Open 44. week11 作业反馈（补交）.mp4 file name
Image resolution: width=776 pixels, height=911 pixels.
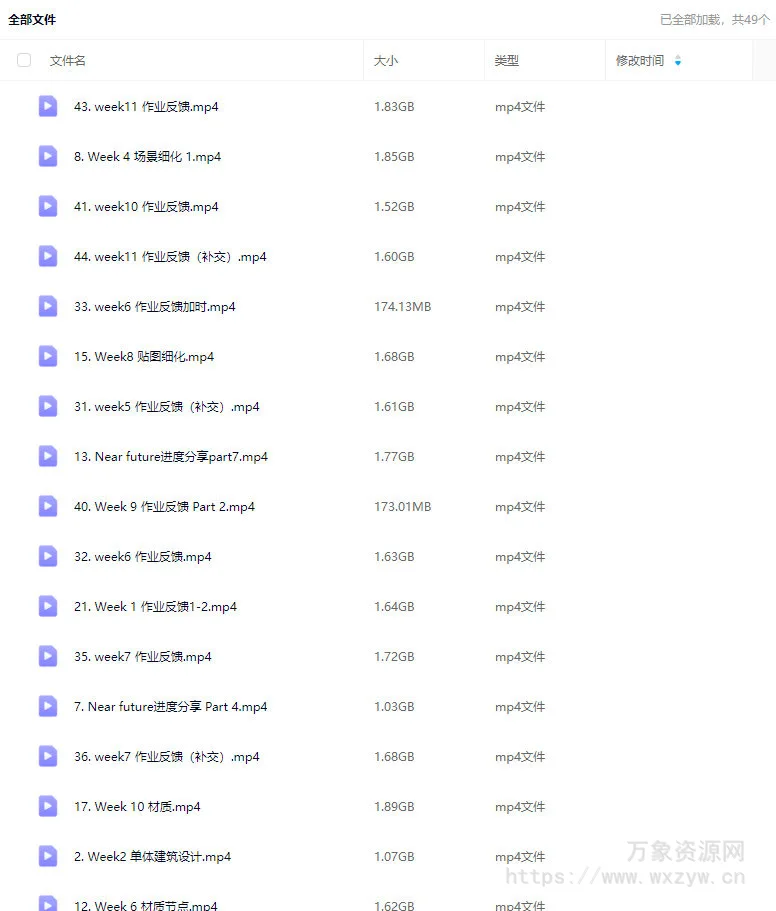click(170, 257)
